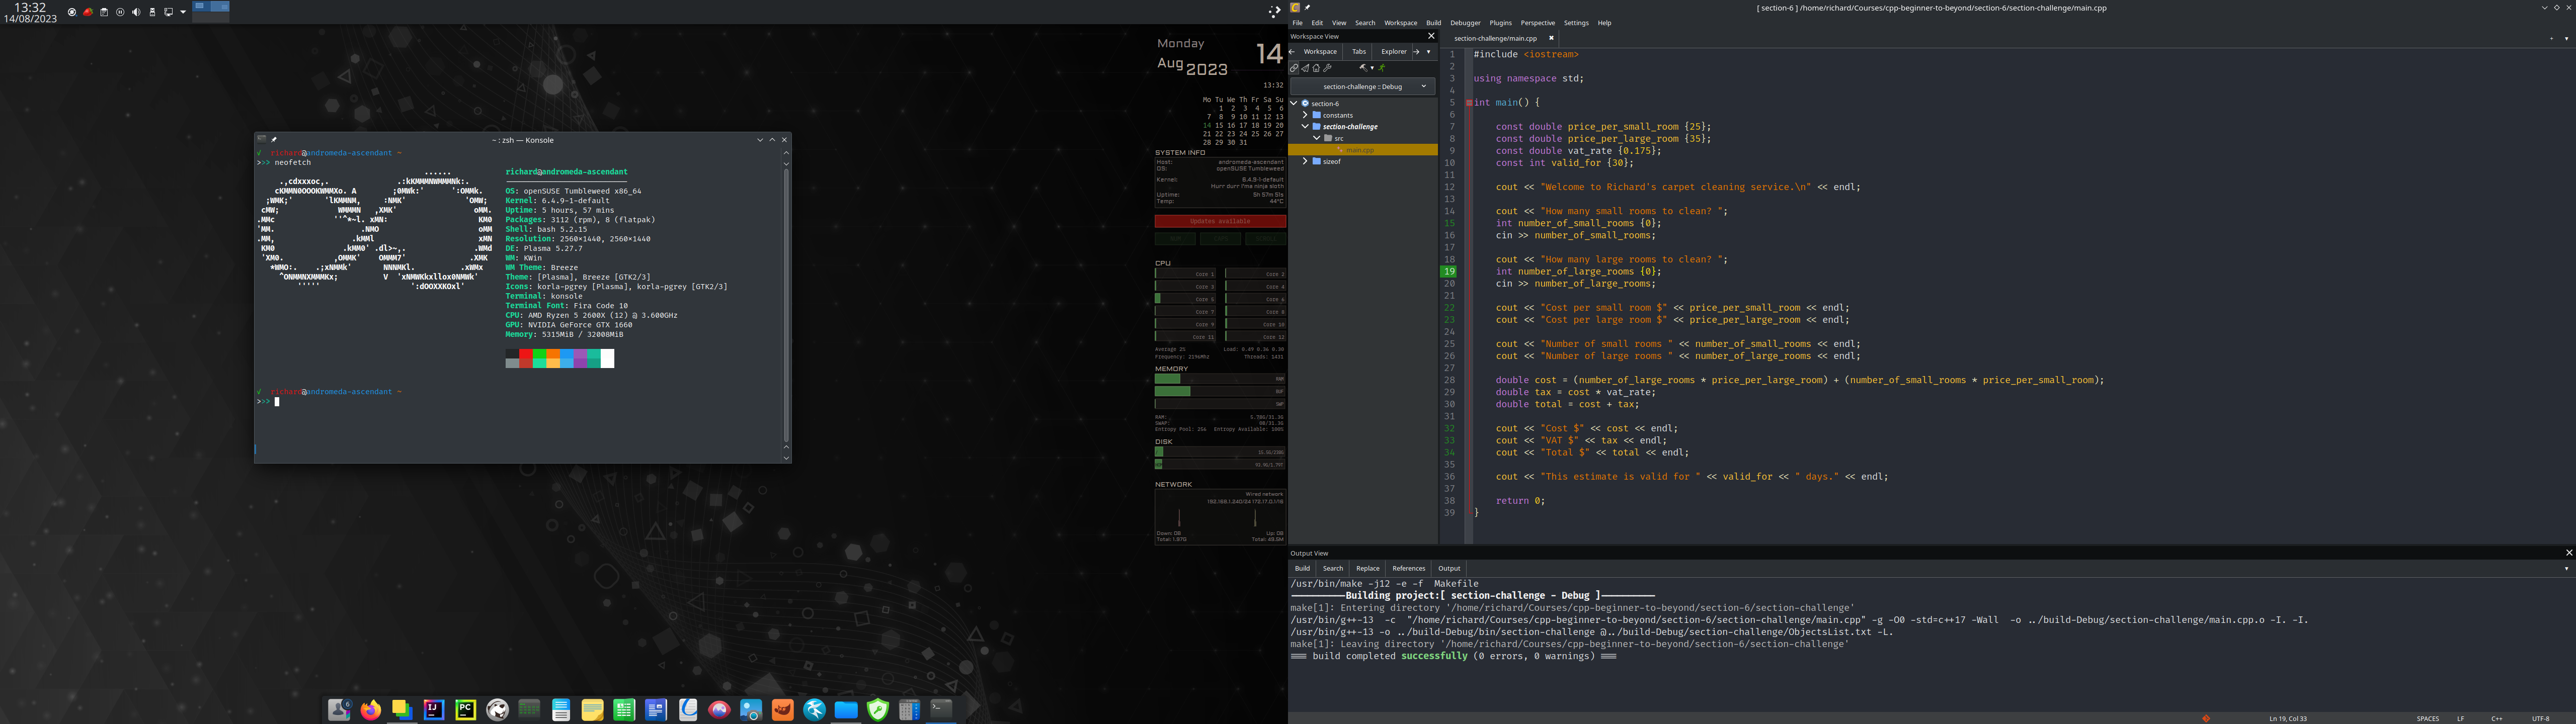The height and width of the screenshot is (724, 2576).
Task: Click UTF-8 encoding in status bar
Action: 2540,718
